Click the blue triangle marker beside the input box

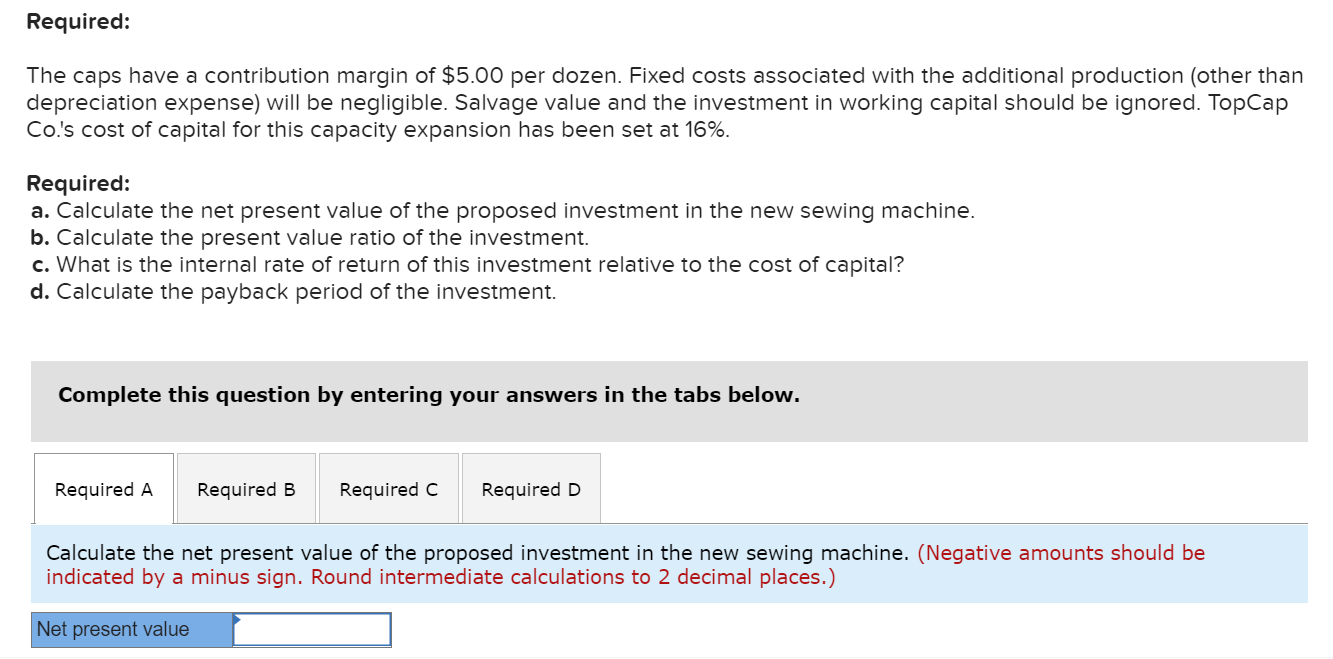coord(238,620)
